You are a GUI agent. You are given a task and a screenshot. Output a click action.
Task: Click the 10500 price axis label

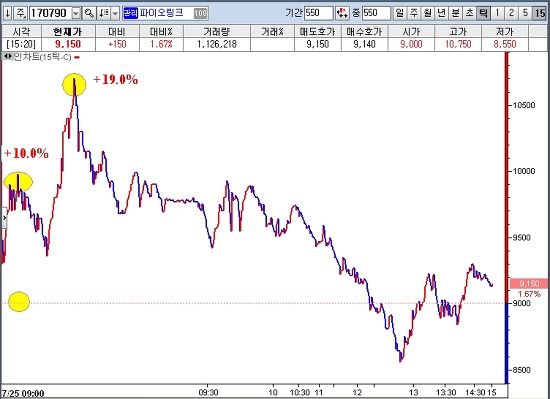pos(524,105)
